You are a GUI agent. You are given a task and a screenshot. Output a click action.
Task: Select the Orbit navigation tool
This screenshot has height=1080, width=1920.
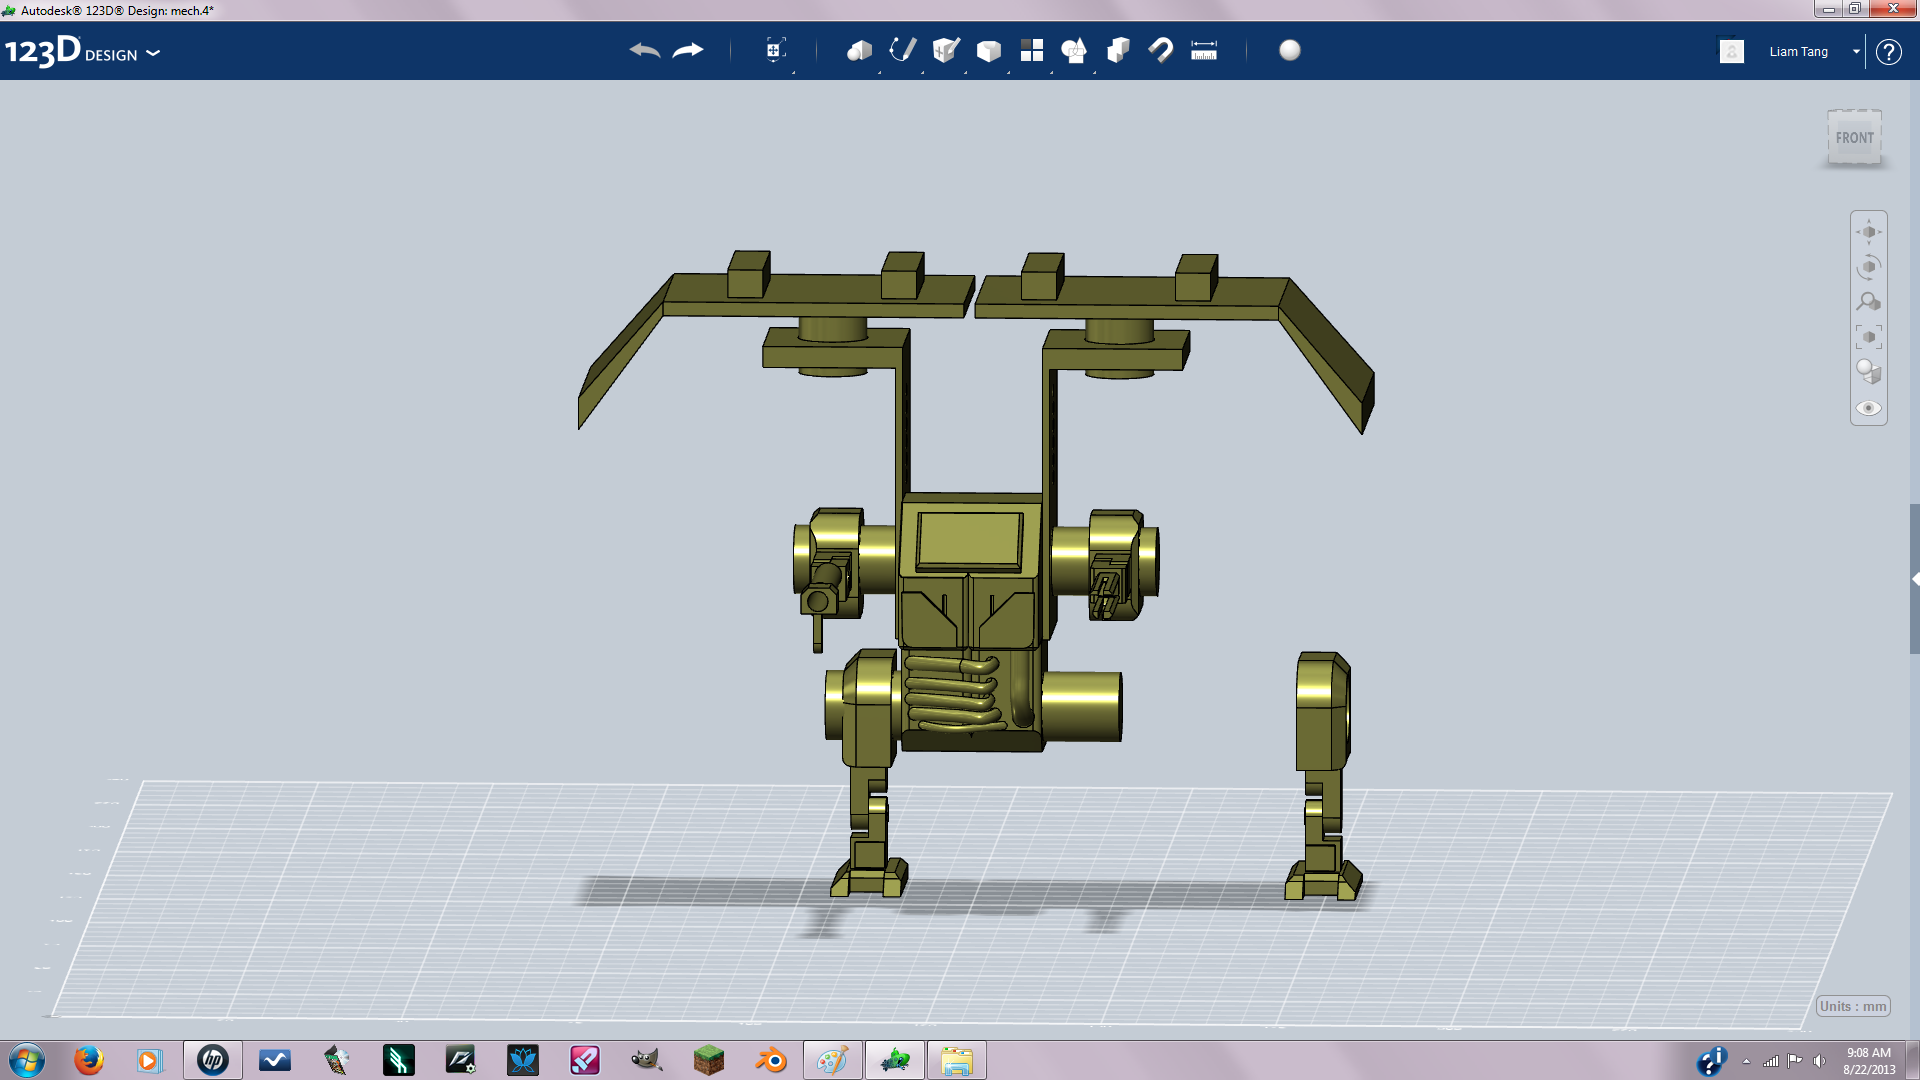pos(1869,267)
